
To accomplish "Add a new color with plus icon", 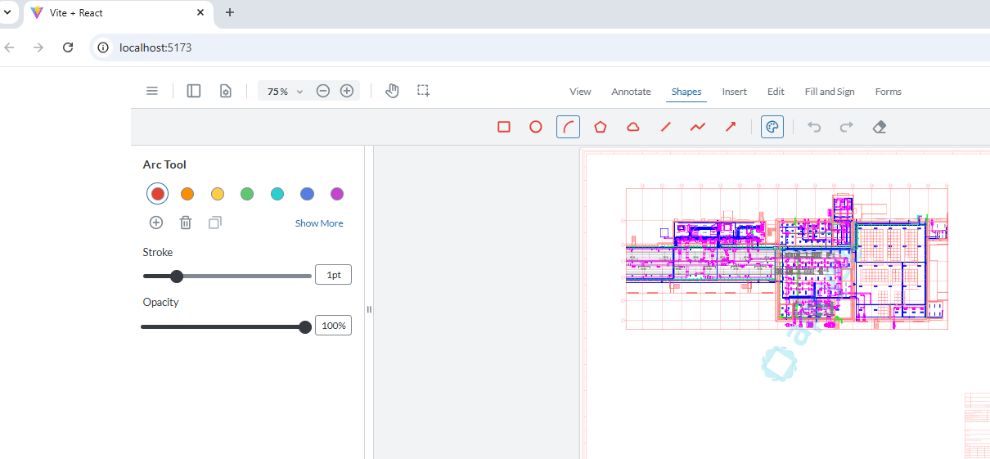I will click(x=156, y=222).
